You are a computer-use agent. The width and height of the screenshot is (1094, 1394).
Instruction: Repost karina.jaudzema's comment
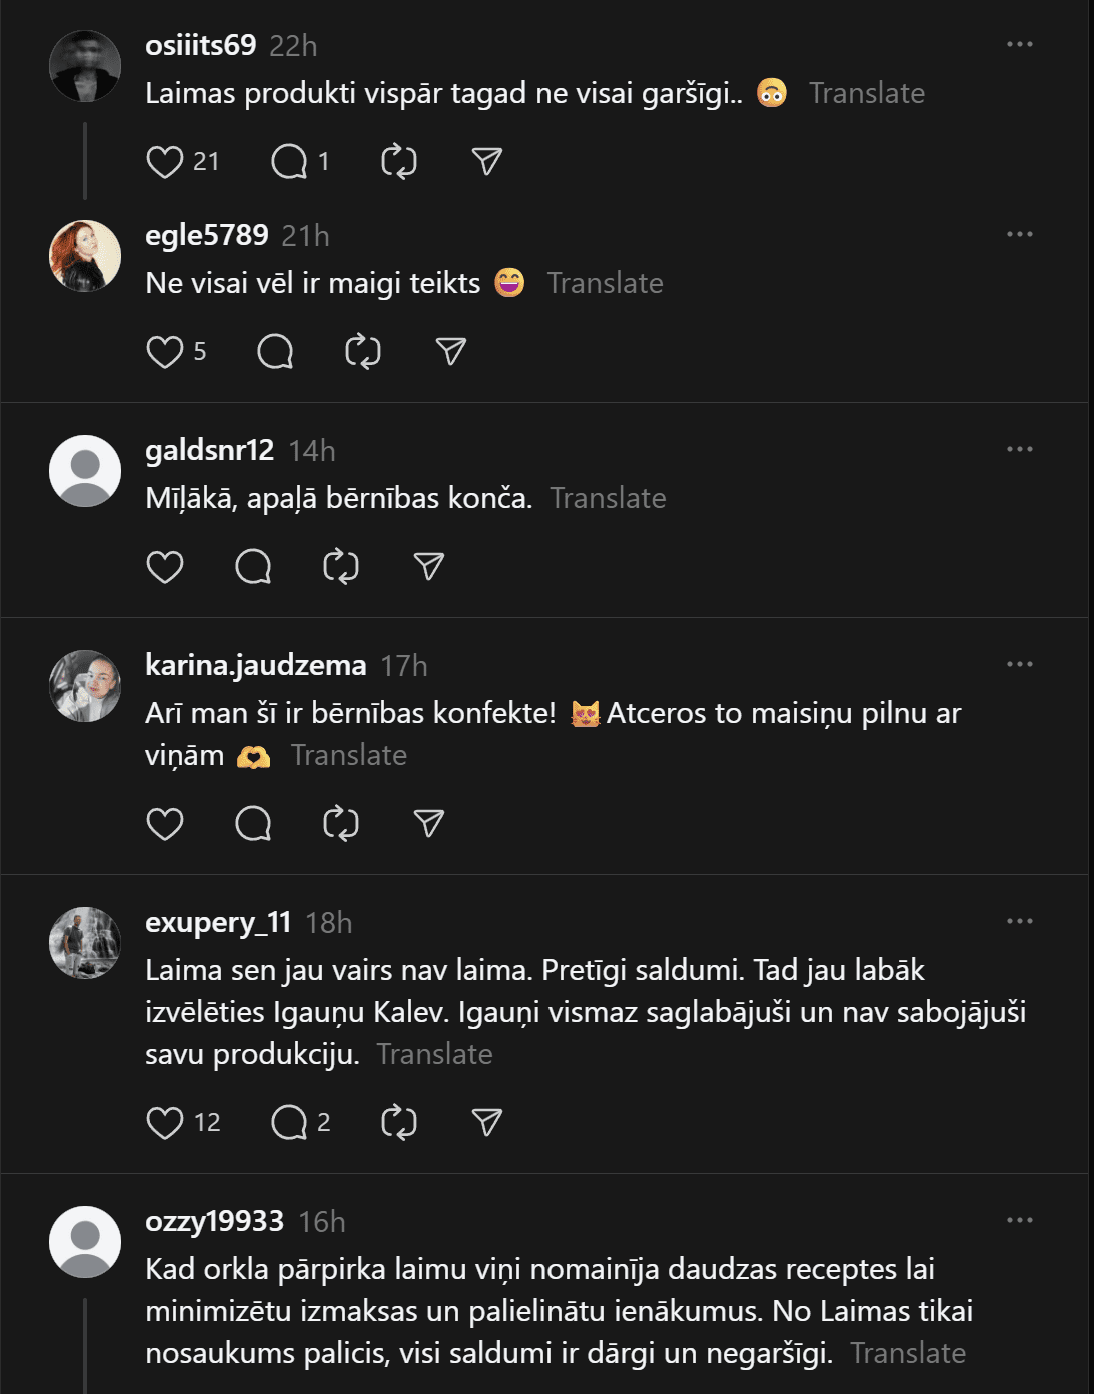click(340, 824)
